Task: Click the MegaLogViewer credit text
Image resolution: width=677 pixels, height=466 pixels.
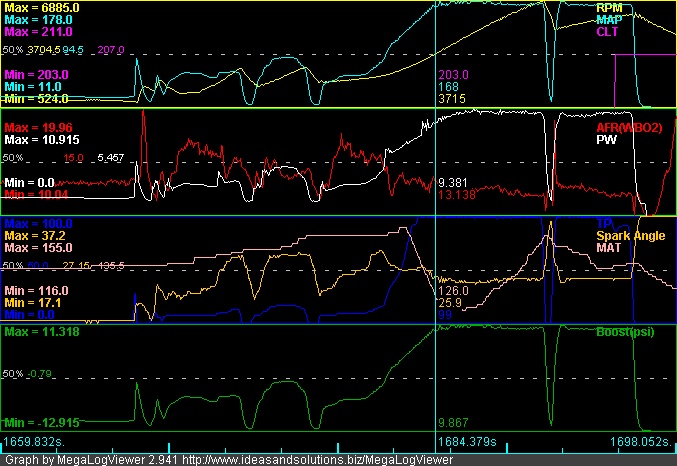Action: (229, 460)
